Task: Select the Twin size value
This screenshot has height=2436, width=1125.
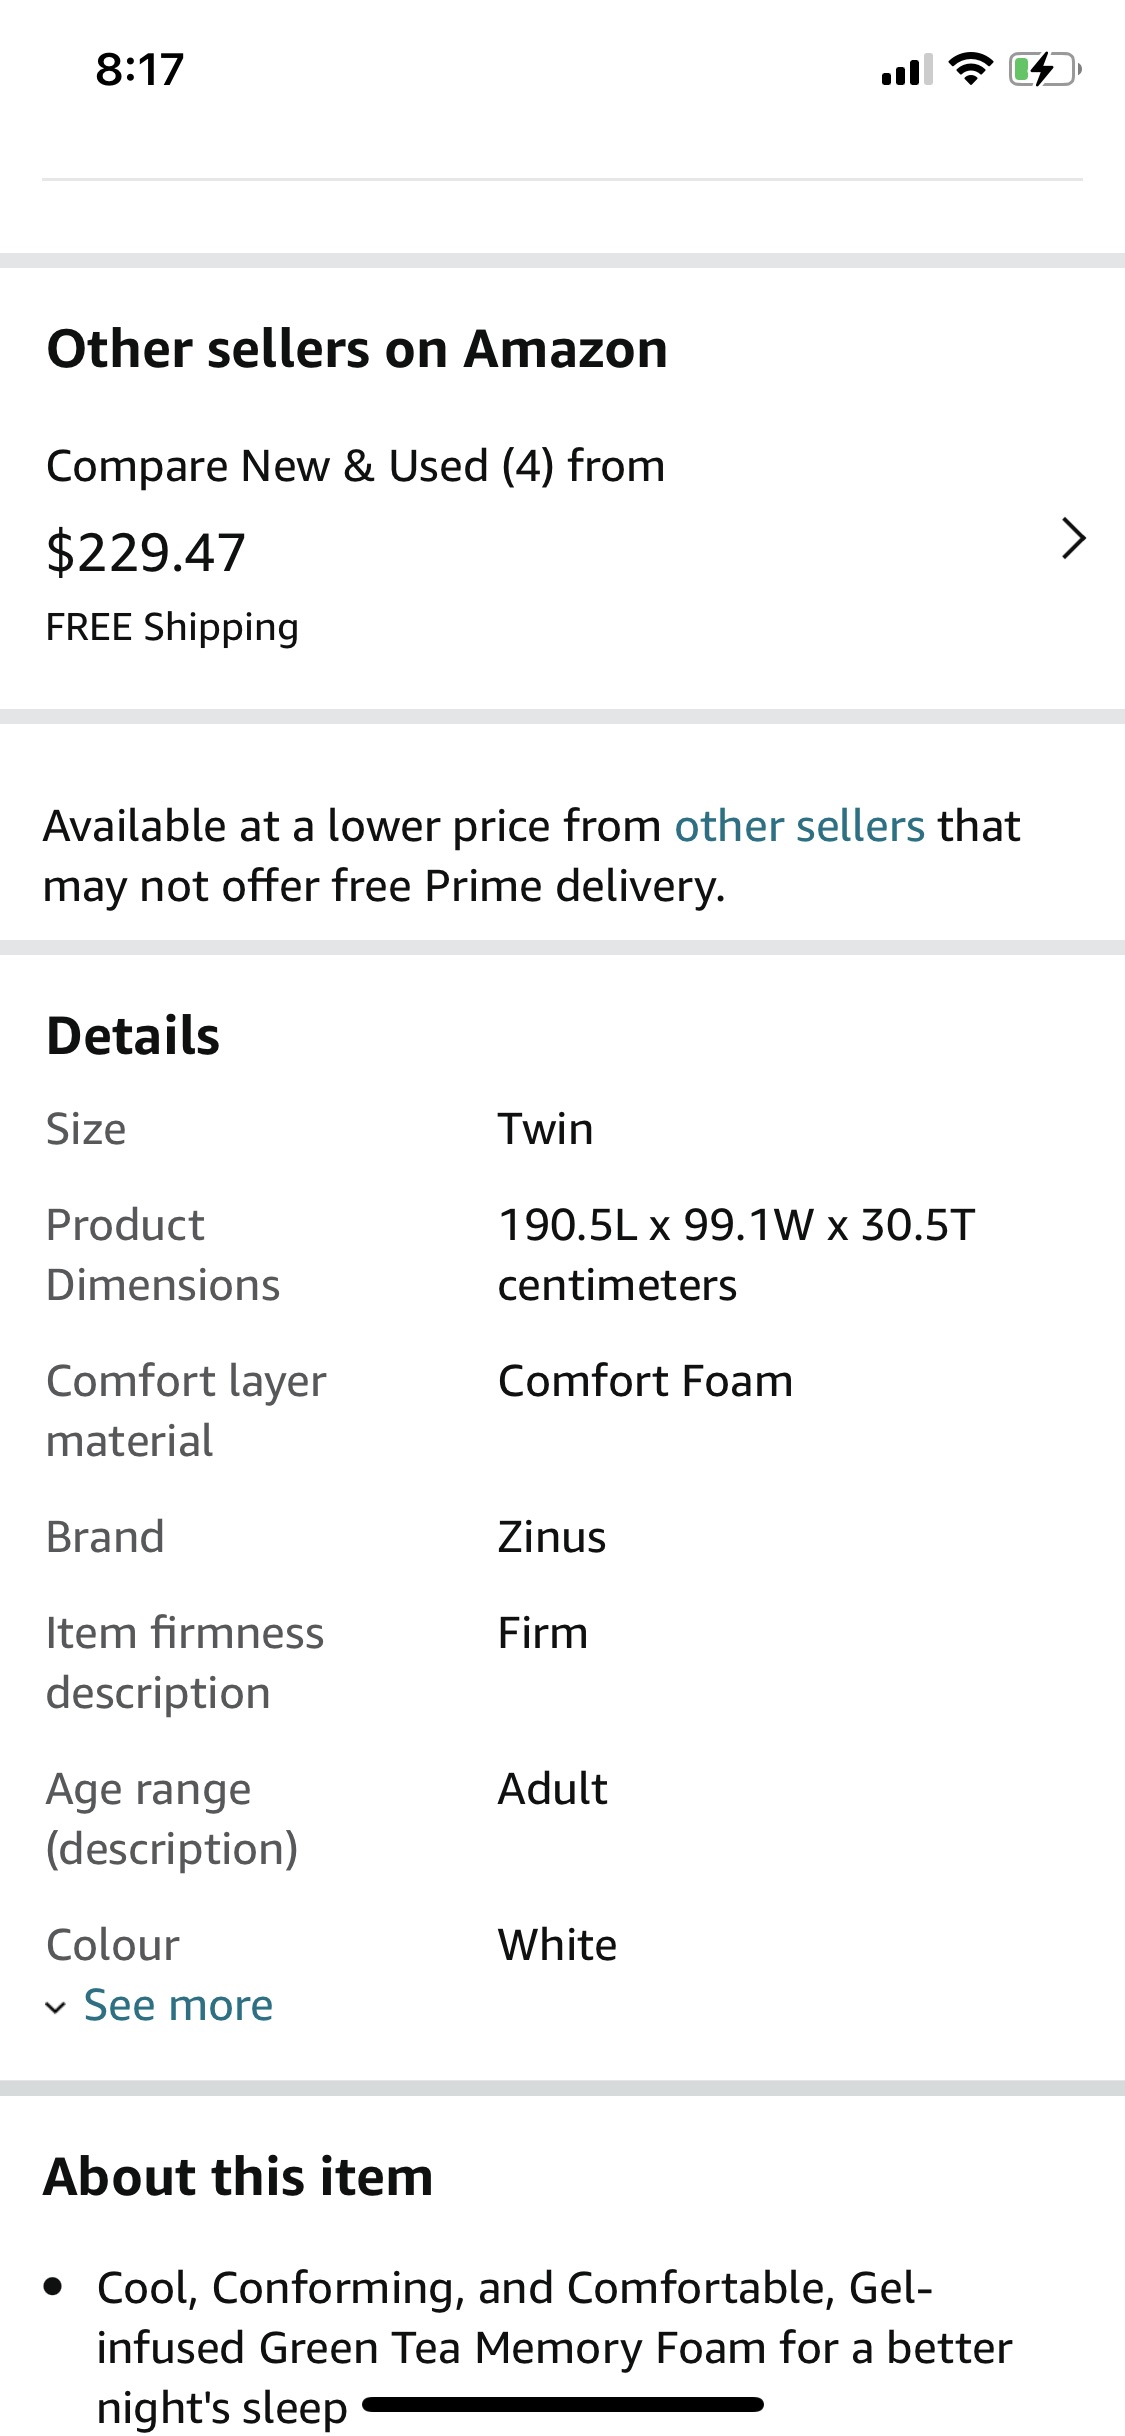Action: pyautogui.click(x=546, y=1129)
